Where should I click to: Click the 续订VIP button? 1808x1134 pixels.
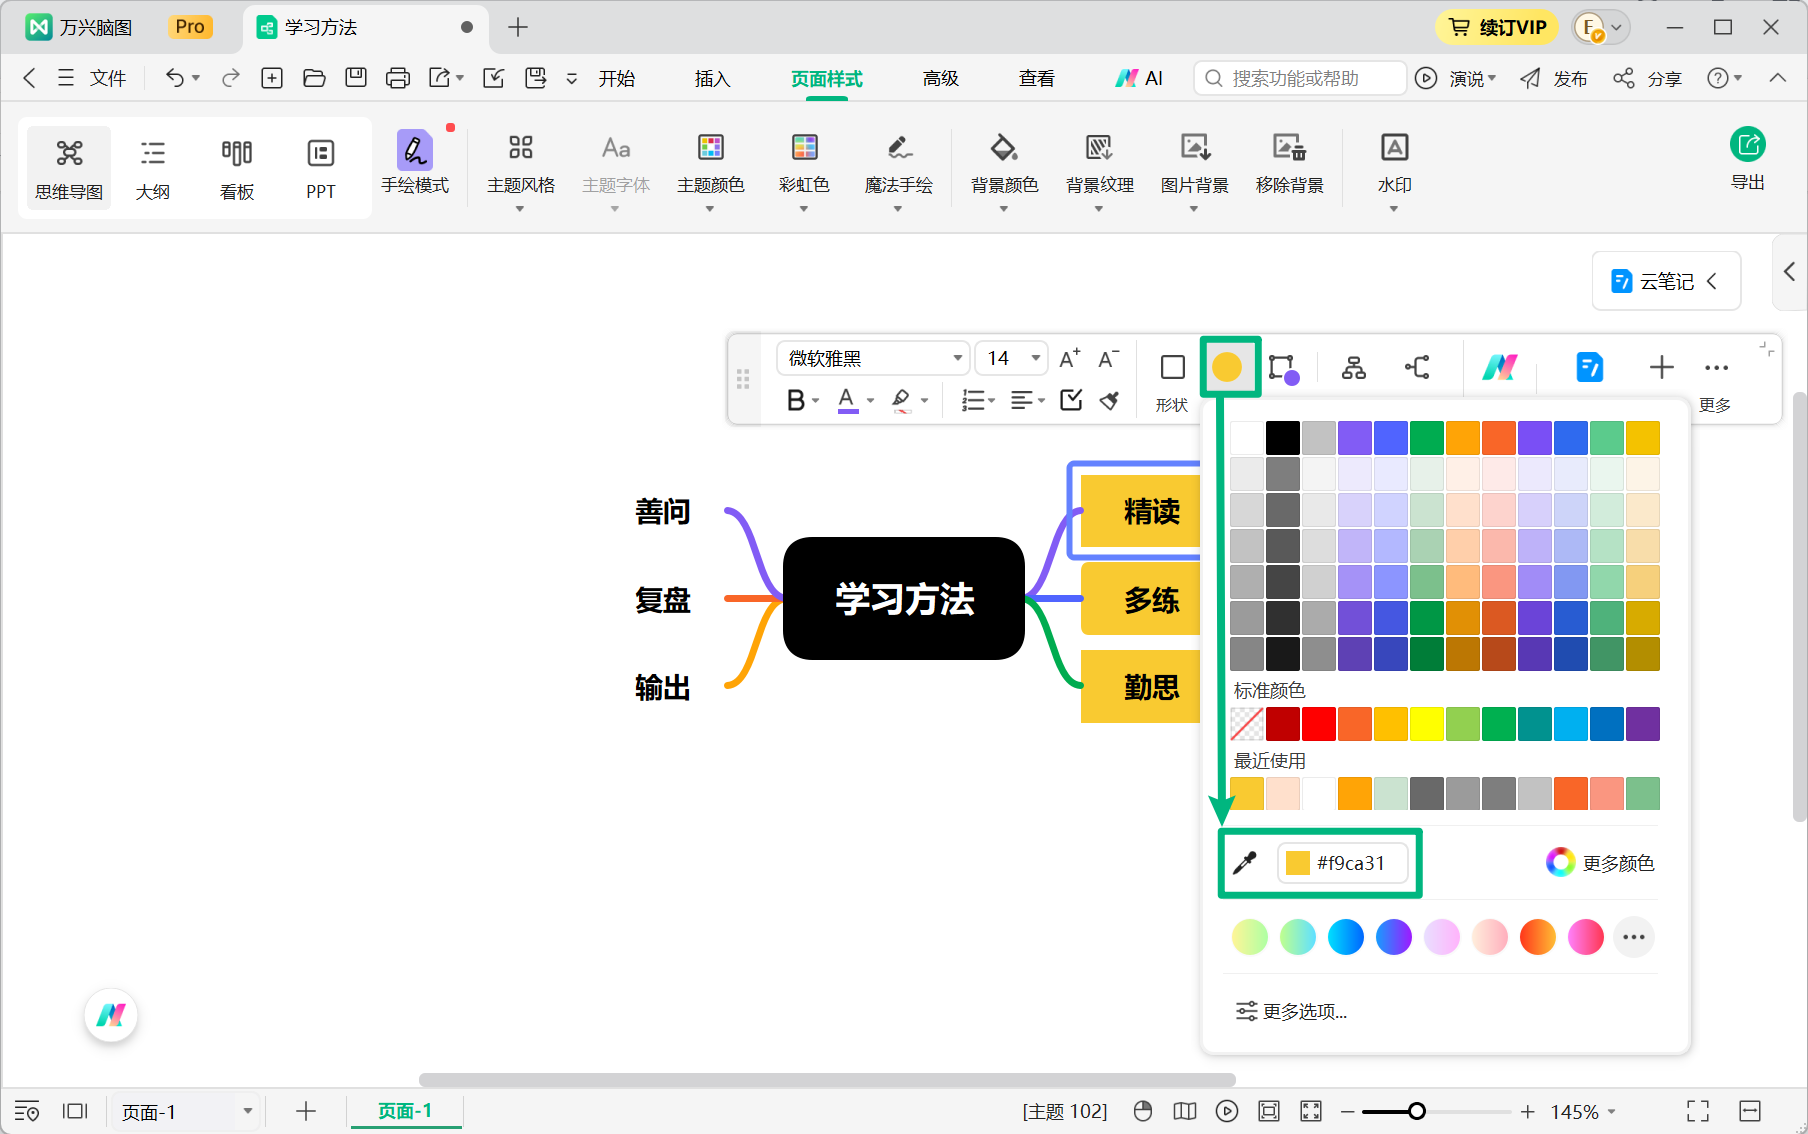coord(1497,27)
